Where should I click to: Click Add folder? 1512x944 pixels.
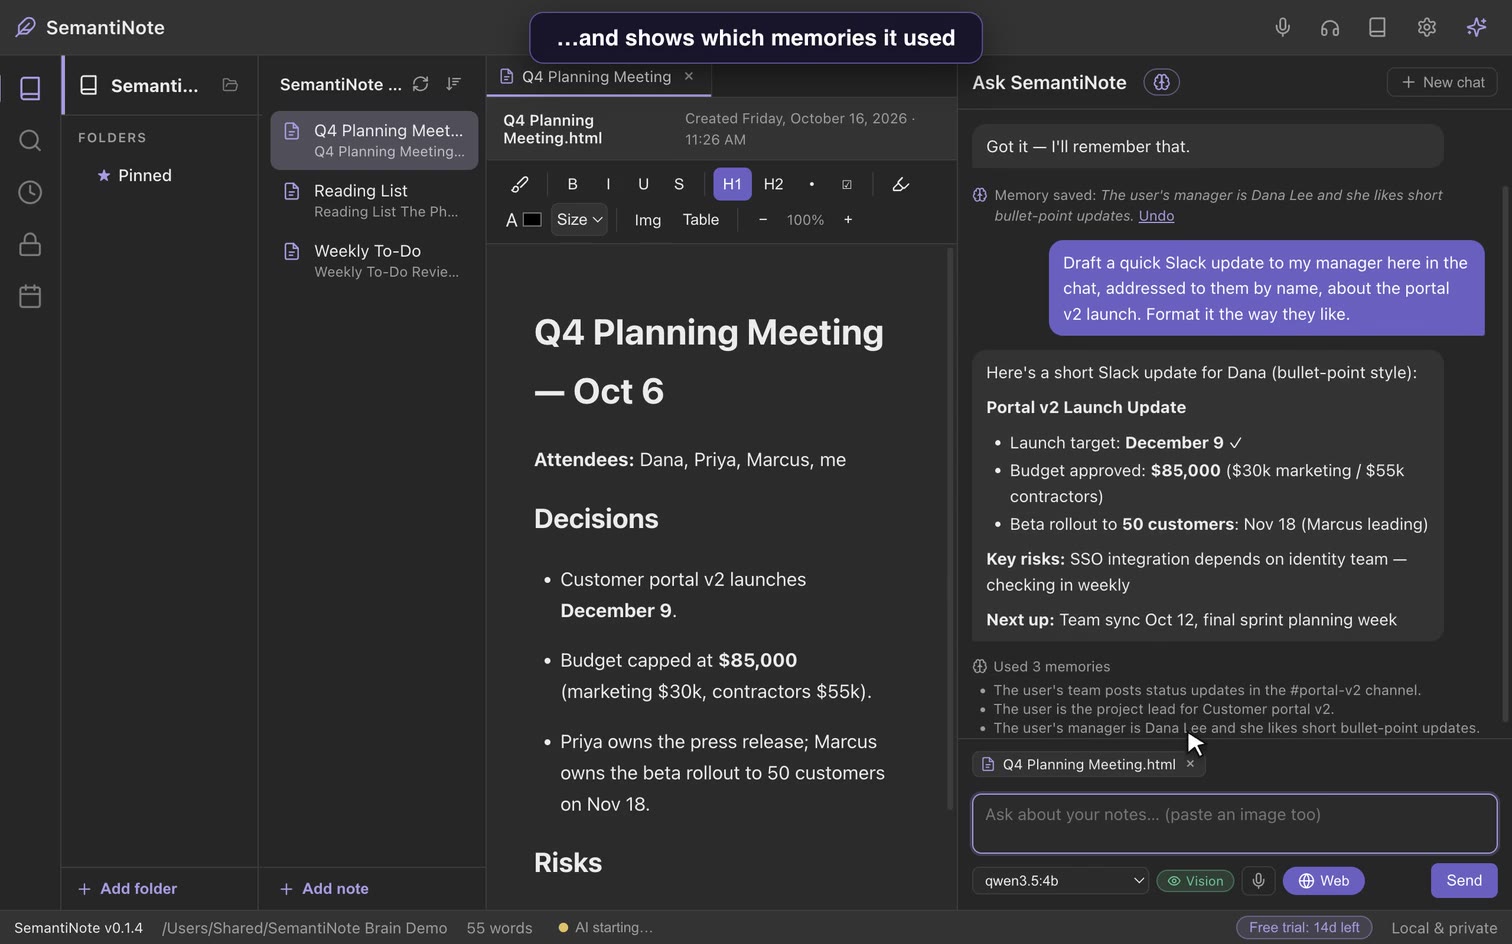coord(127,889)
